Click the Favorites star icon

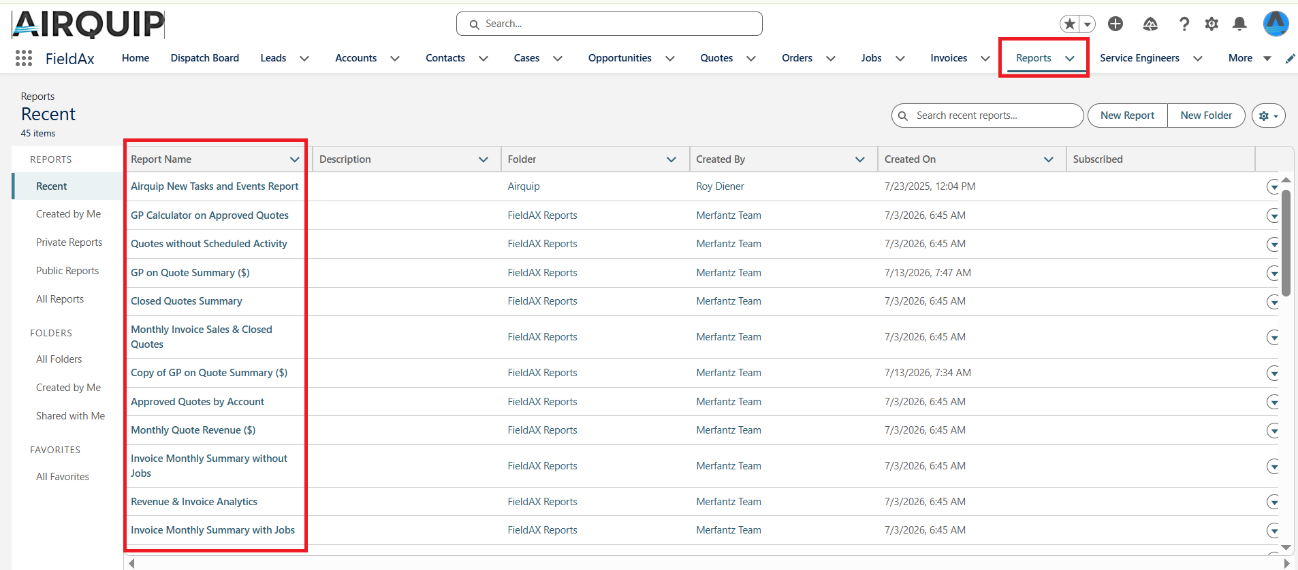coord(1070,24)
